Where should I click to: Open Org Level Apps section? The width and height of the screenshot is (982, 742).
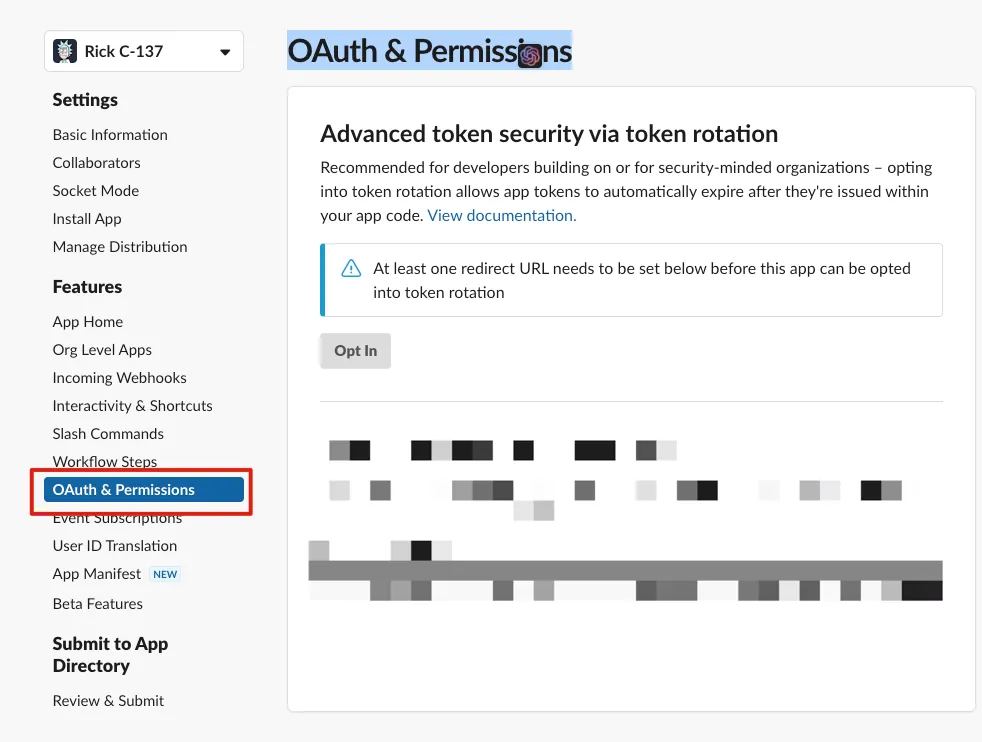[x=102, y=350]
